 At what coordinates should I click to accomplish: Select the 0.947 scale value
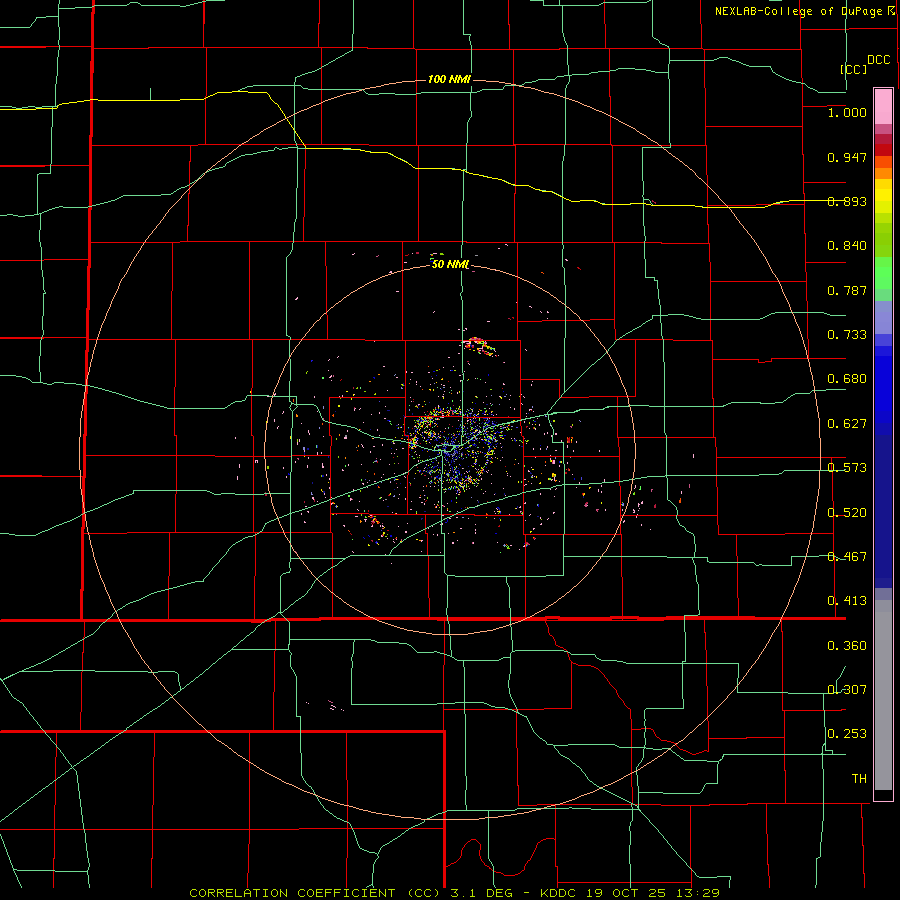coord(847,157)
